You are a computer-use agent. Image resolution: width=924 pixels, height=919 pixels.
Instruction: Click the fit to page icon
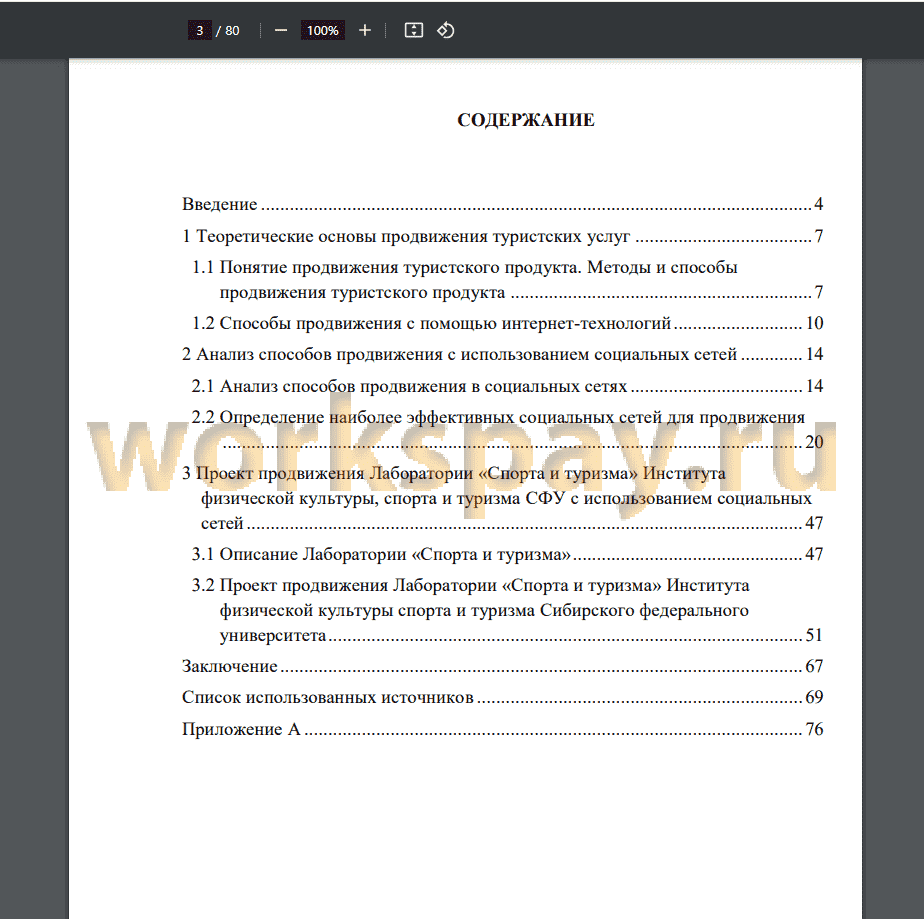tap(414, 31)
